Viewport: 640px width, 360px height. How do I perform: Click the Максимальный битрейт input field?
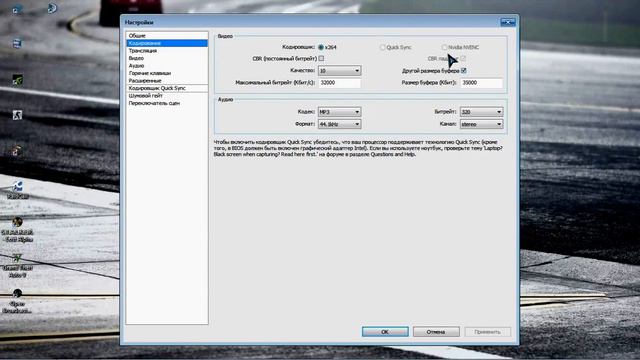coord(339,82)
